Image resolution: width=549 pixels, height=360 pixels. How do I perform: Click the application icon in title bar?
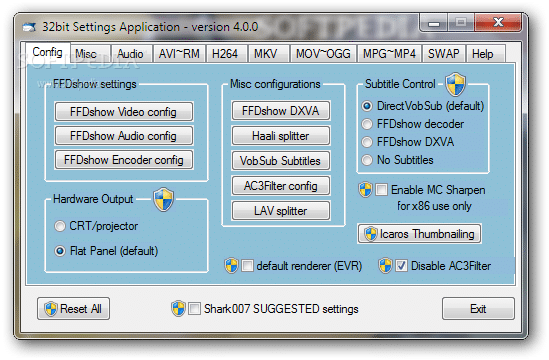pyautogui.click(x=29, y=27)
